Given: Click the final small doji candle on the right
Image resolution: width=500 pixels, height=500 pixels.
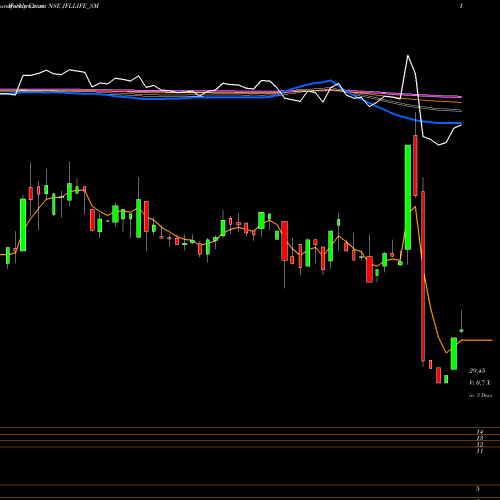Looking at the screenshot, I should (461, 330).
